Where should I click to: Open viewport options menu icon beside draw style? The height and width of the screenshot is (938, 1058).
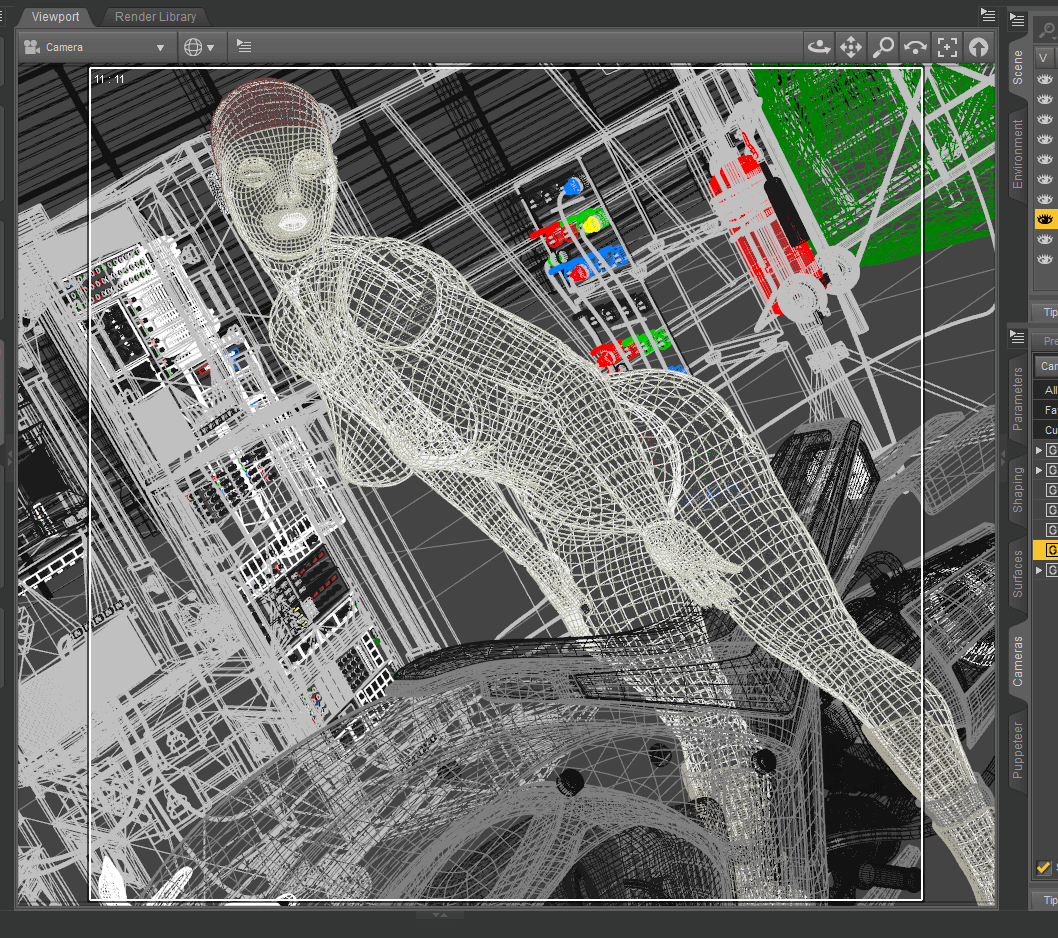244,46
